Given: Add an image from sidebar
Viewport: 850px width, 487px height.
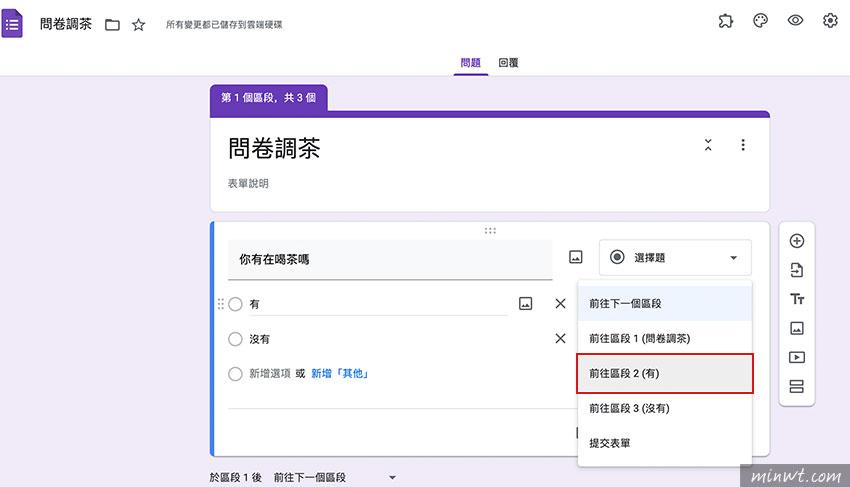Looking at the screenshot, I should pos(796,328).
